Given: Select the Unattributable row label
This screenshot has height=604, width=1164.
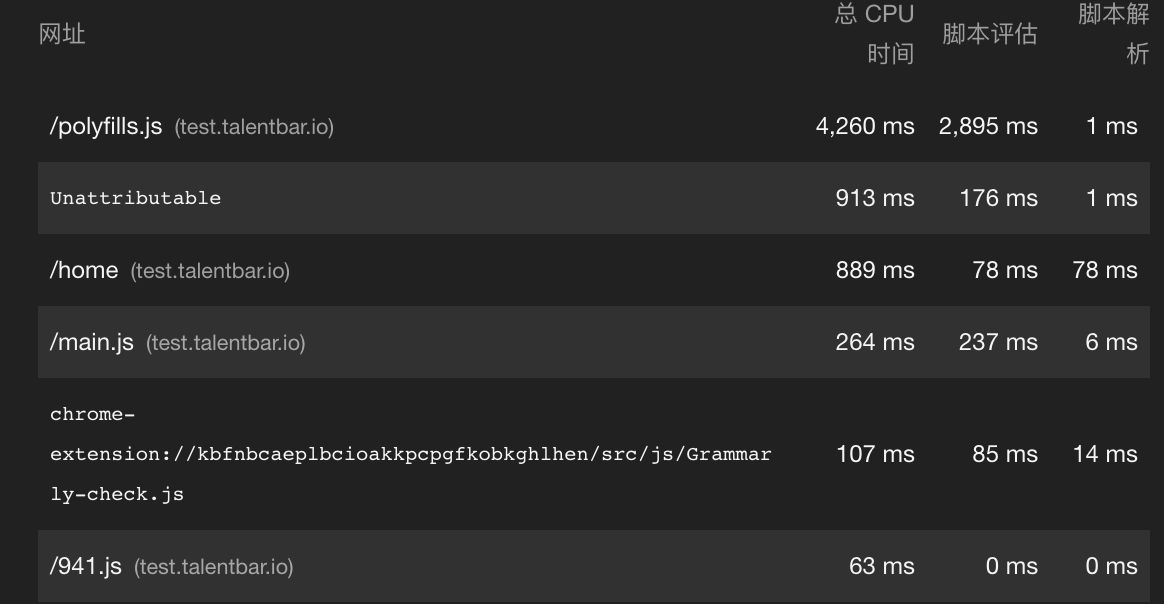Looking at the screenshot, I should [x=135, y=198].
